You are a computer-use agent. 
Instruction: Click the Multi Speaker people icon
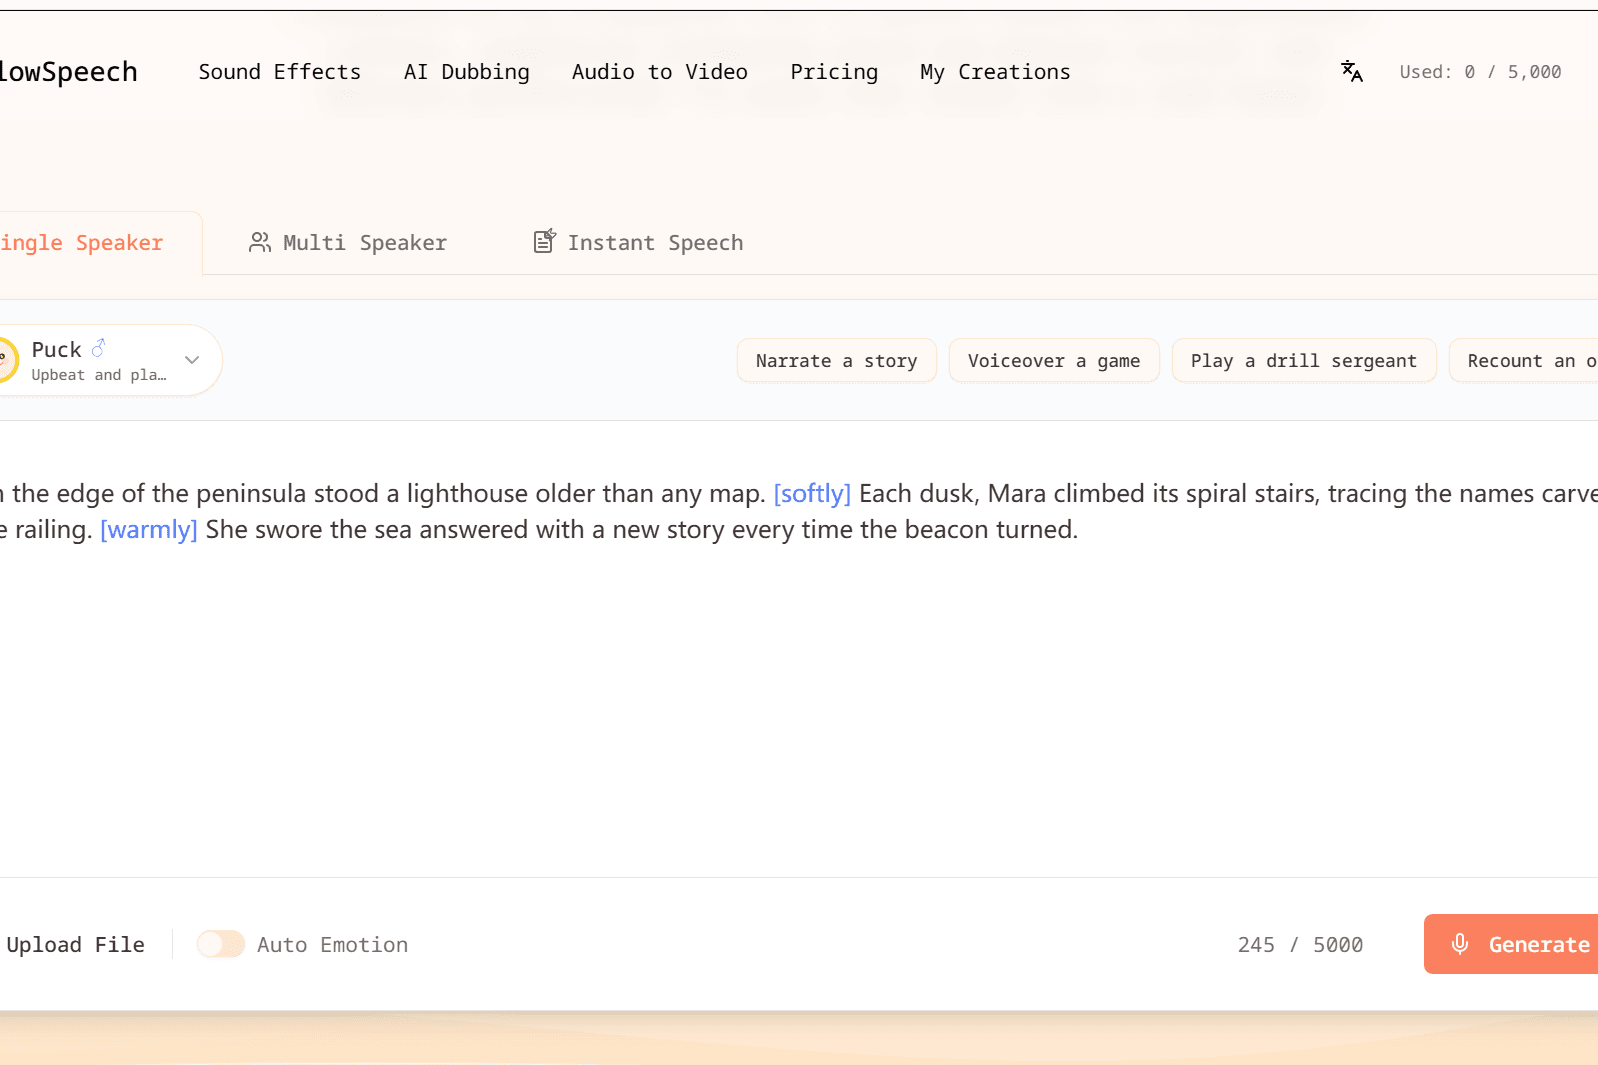coord(260,243)
